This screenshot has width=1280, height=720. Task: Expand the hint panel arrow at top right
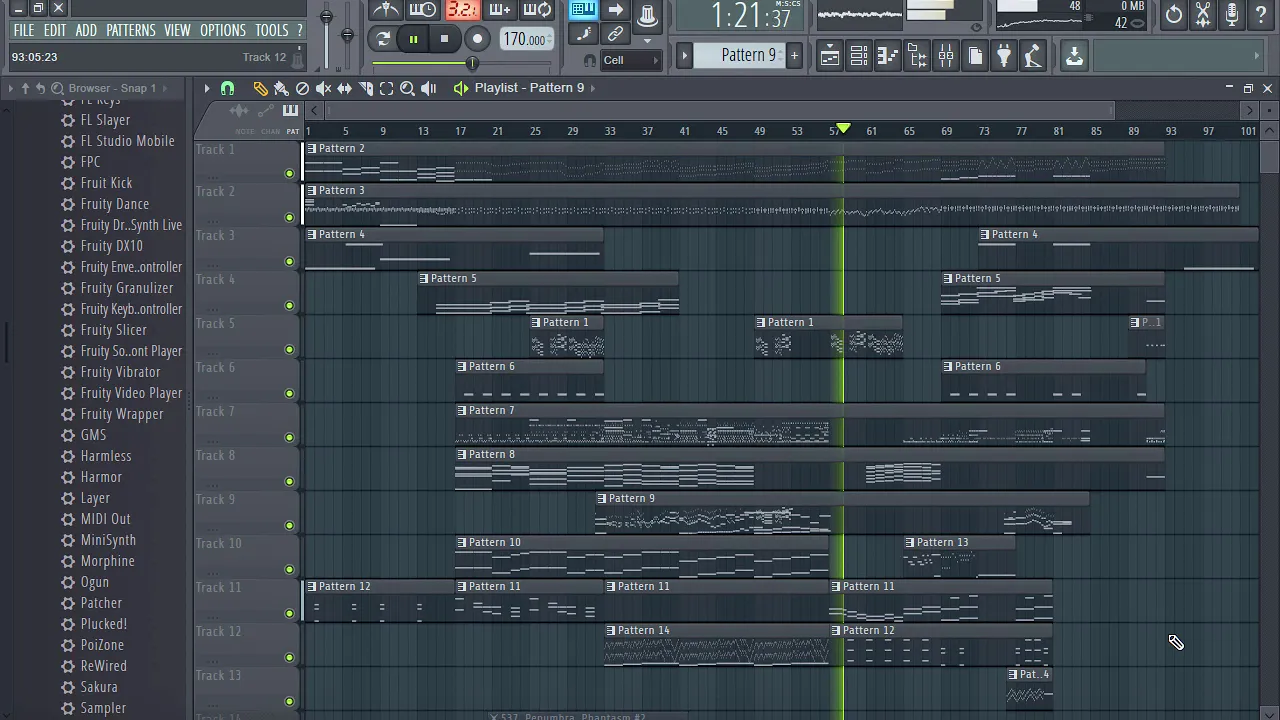point(1256,56)
